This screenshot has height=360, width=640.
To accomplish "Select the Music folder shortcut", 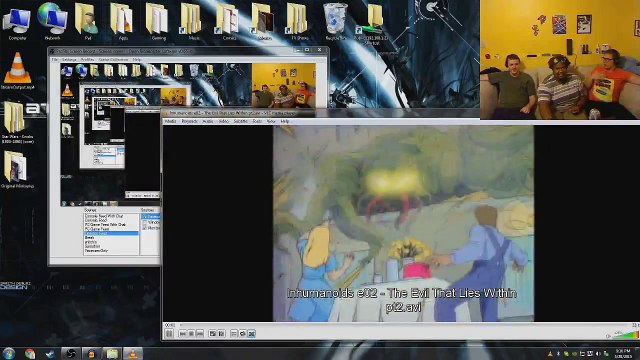I will click(193, 22).
